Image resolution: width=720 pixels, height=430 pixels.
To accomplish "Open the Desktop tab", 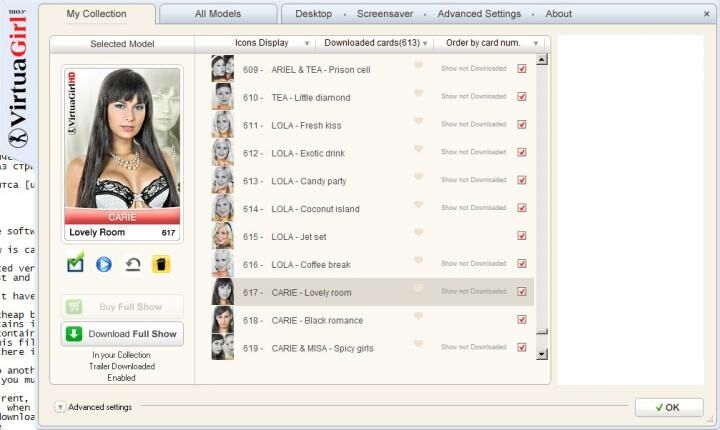I will click(314, 14).
